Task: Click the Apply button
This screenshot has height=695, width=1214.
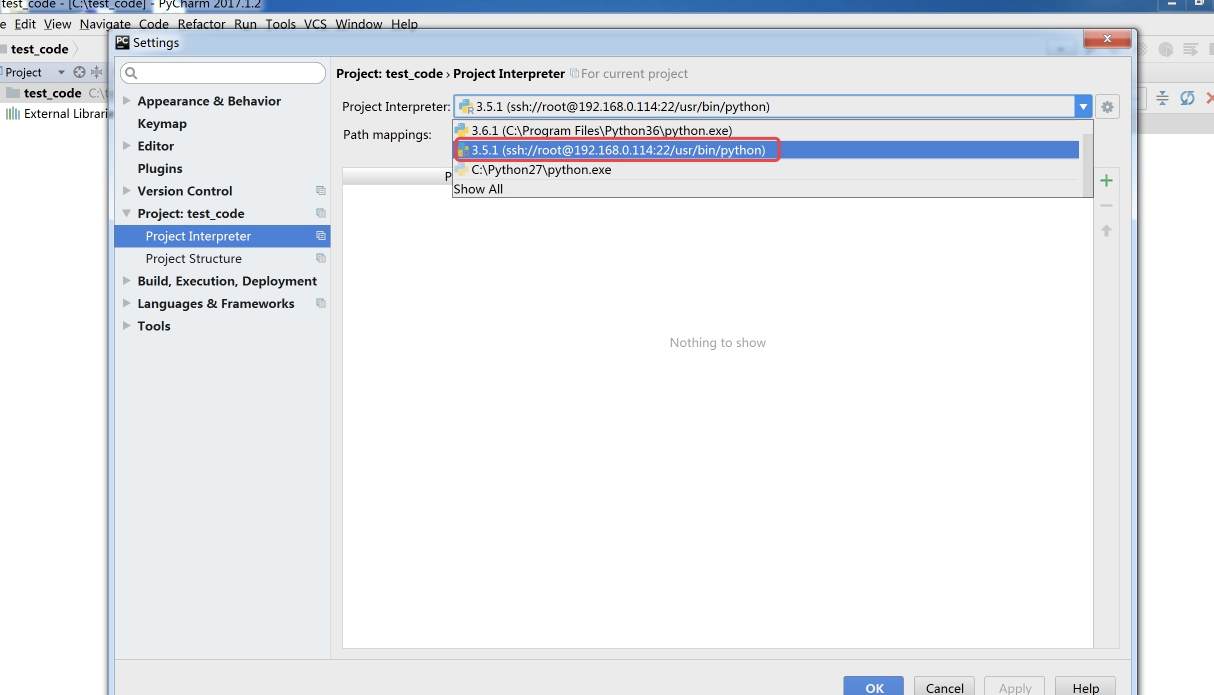Action: click(1015, 687)
